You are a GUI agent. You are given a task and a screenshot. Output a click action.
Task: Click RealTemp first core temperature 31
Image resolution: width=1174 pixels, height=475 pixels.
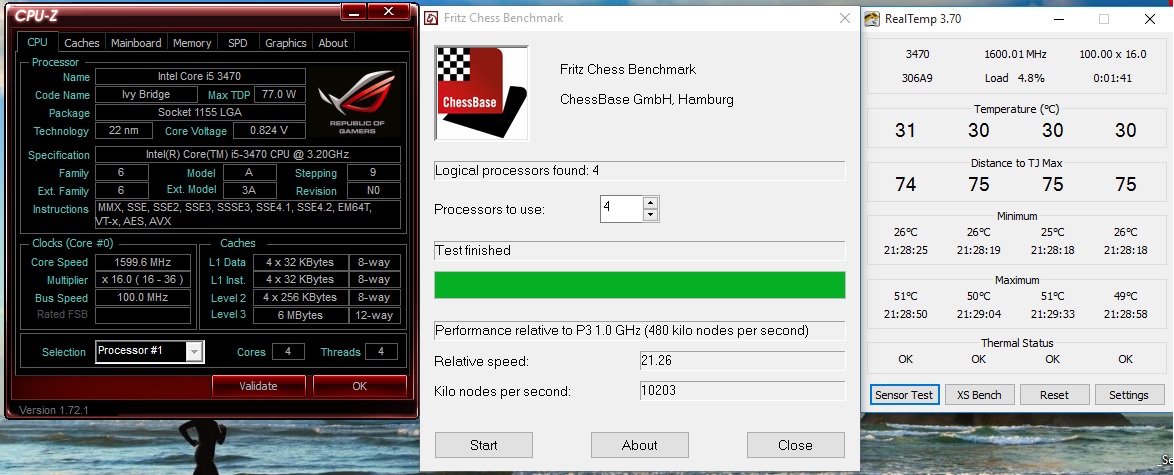tap(905, 130)
